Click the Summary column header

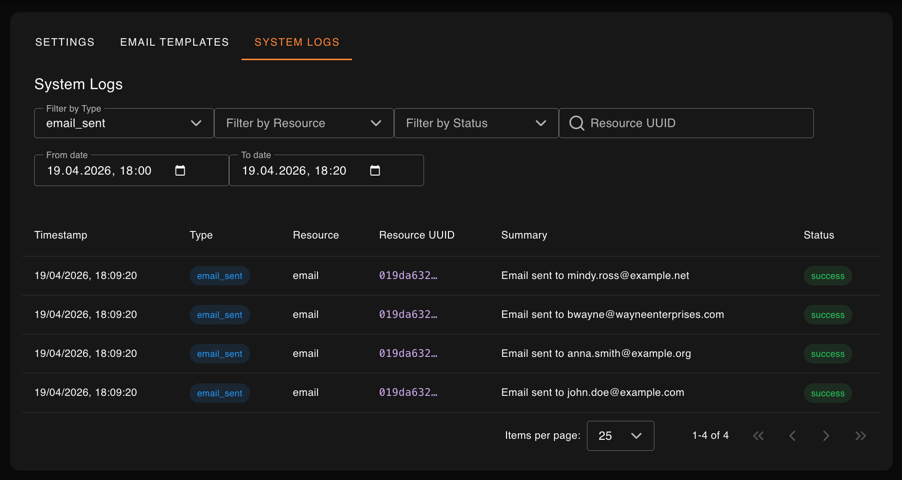click(524, 235)
